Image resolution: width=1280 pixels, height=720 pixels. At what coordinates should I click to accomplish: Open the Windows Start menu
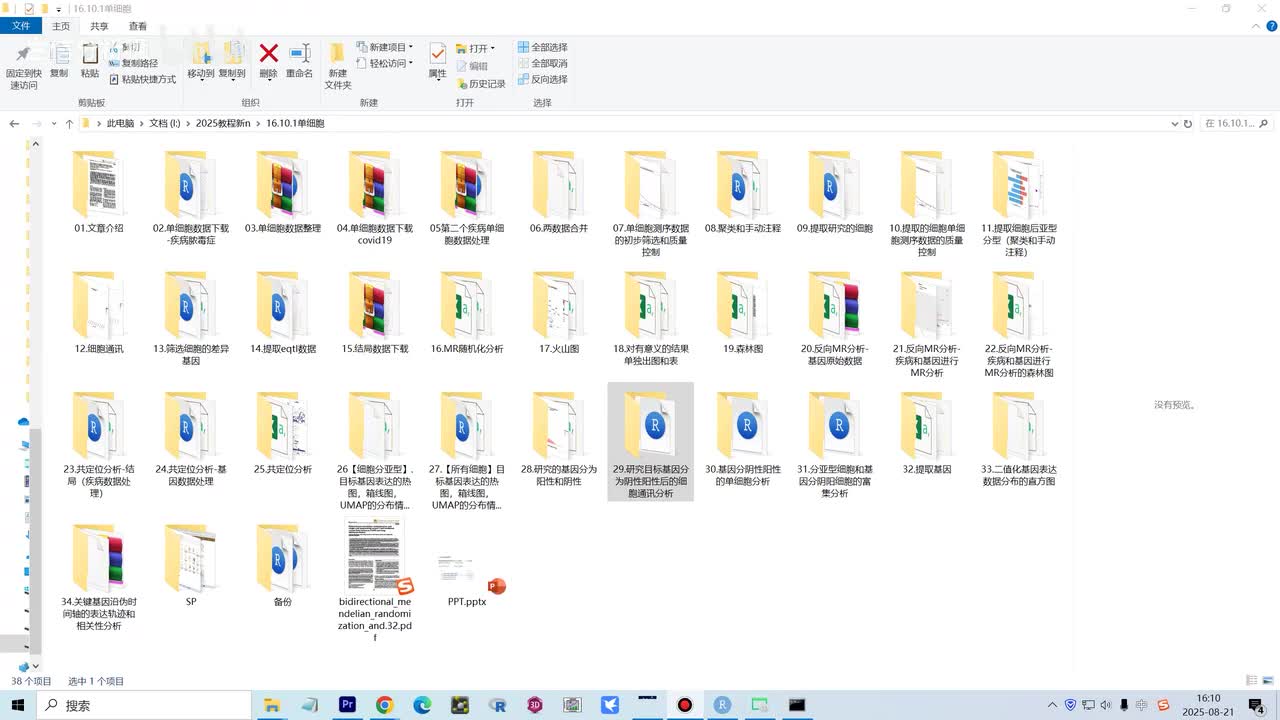[x=18, y=705]
